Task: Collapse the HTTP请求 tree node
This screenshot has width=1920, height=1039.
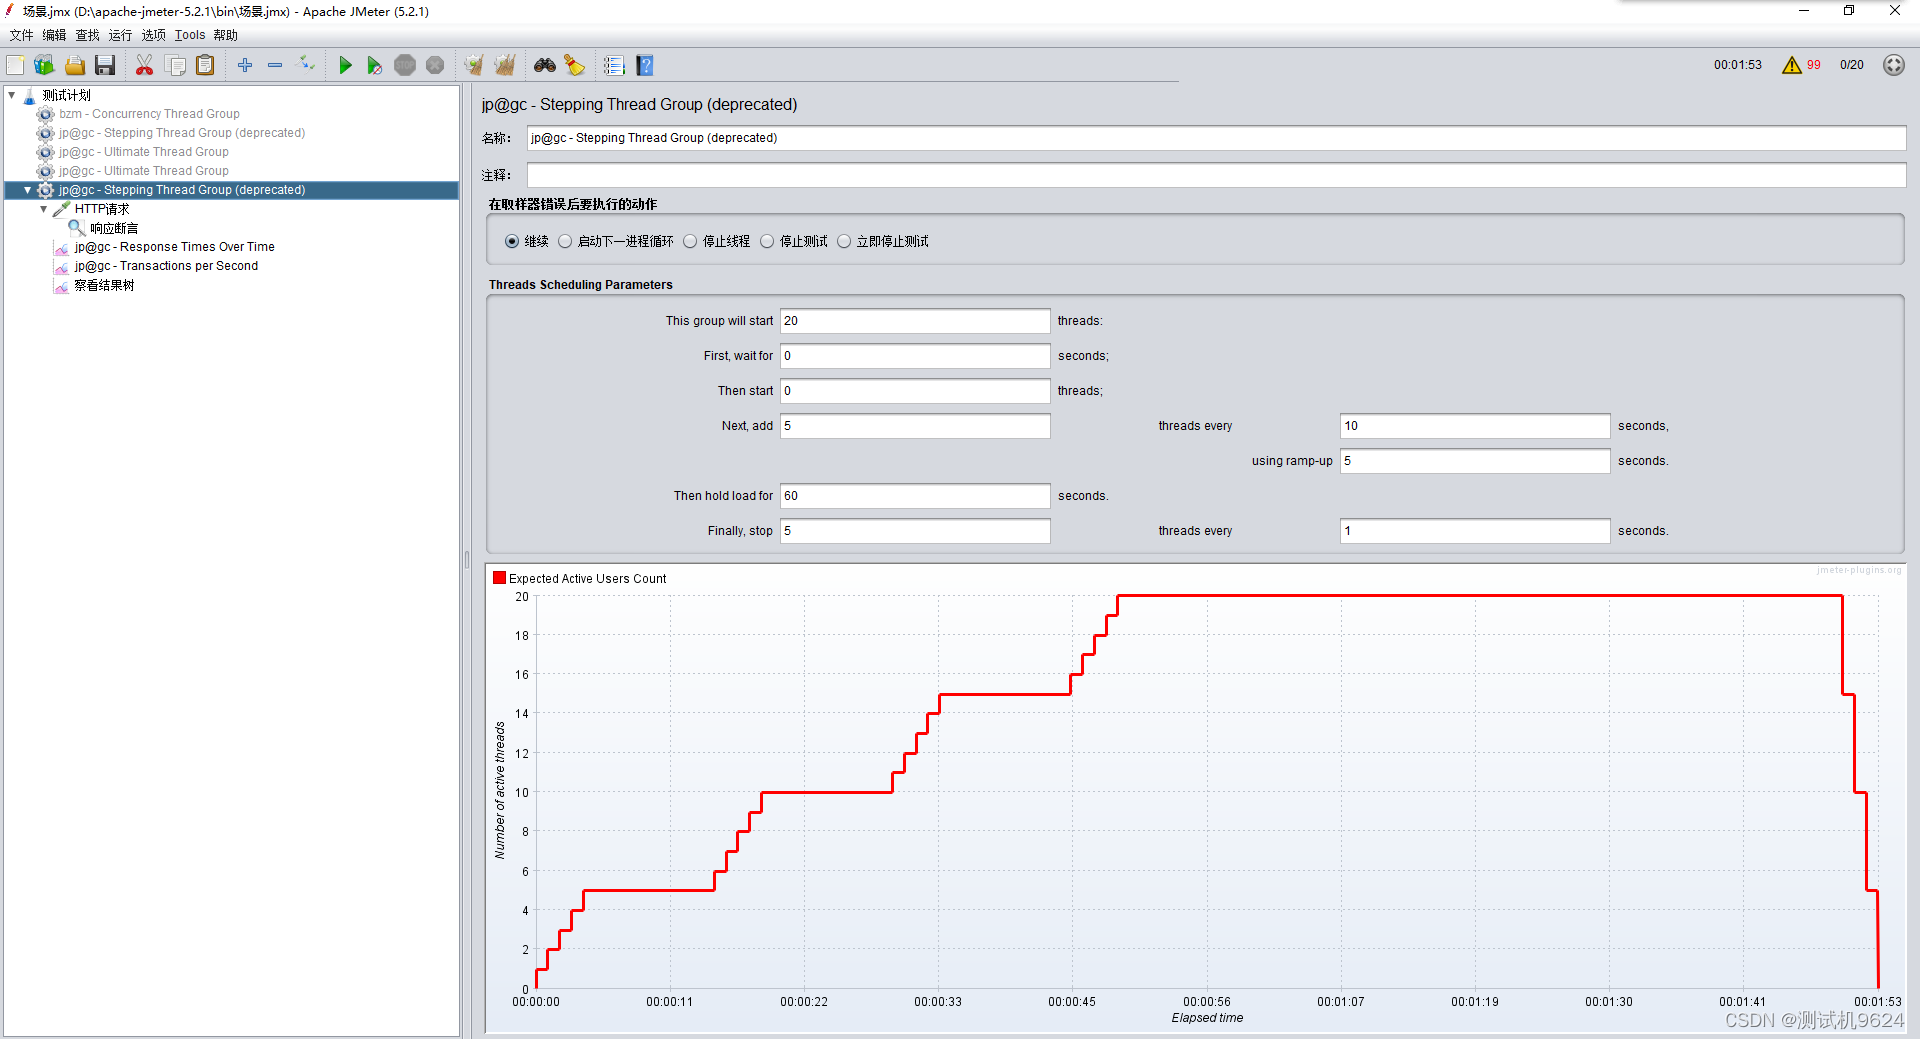Action: point(44,209)
